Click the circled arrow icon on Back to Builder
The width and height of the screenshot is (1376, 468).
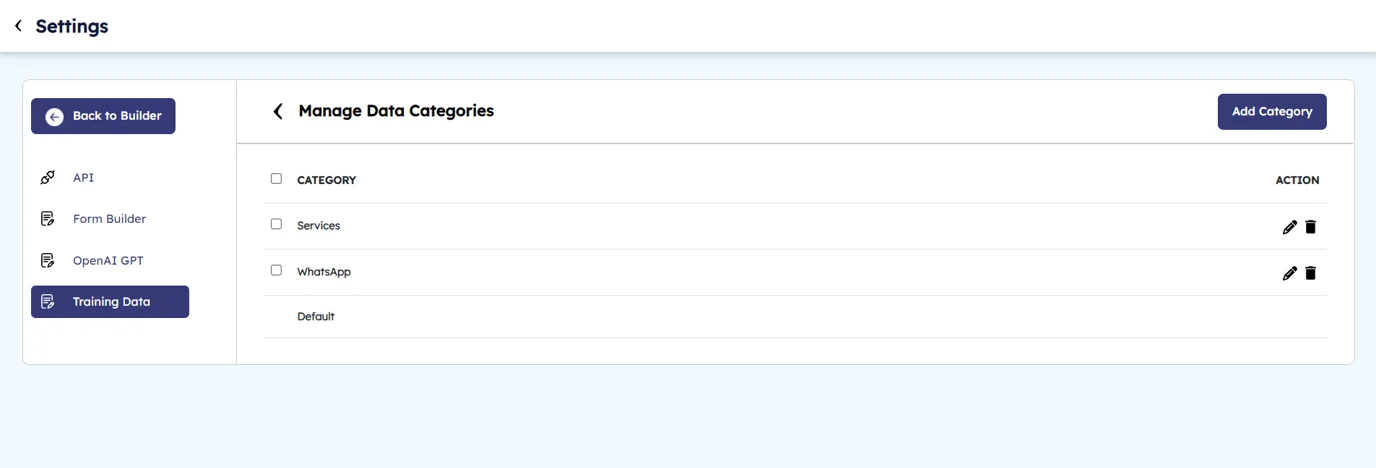click(54, 116)
